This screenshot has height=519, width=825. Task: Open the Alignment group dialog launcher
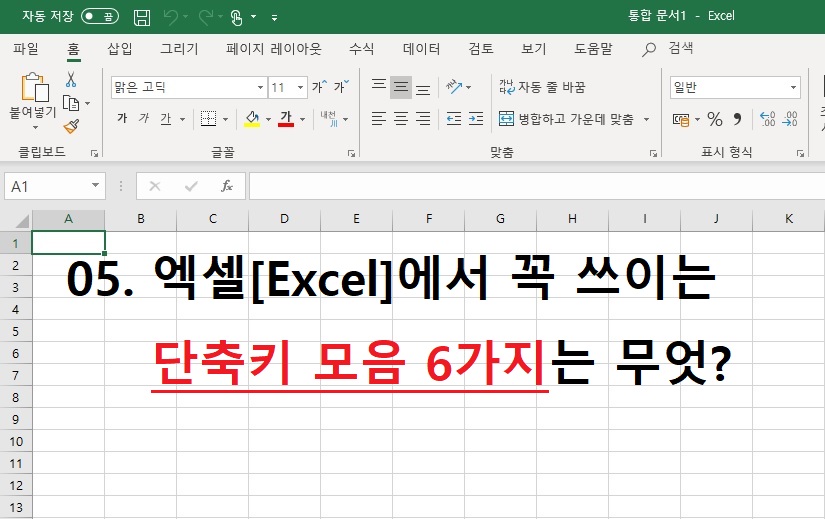[x=653, y=153]
